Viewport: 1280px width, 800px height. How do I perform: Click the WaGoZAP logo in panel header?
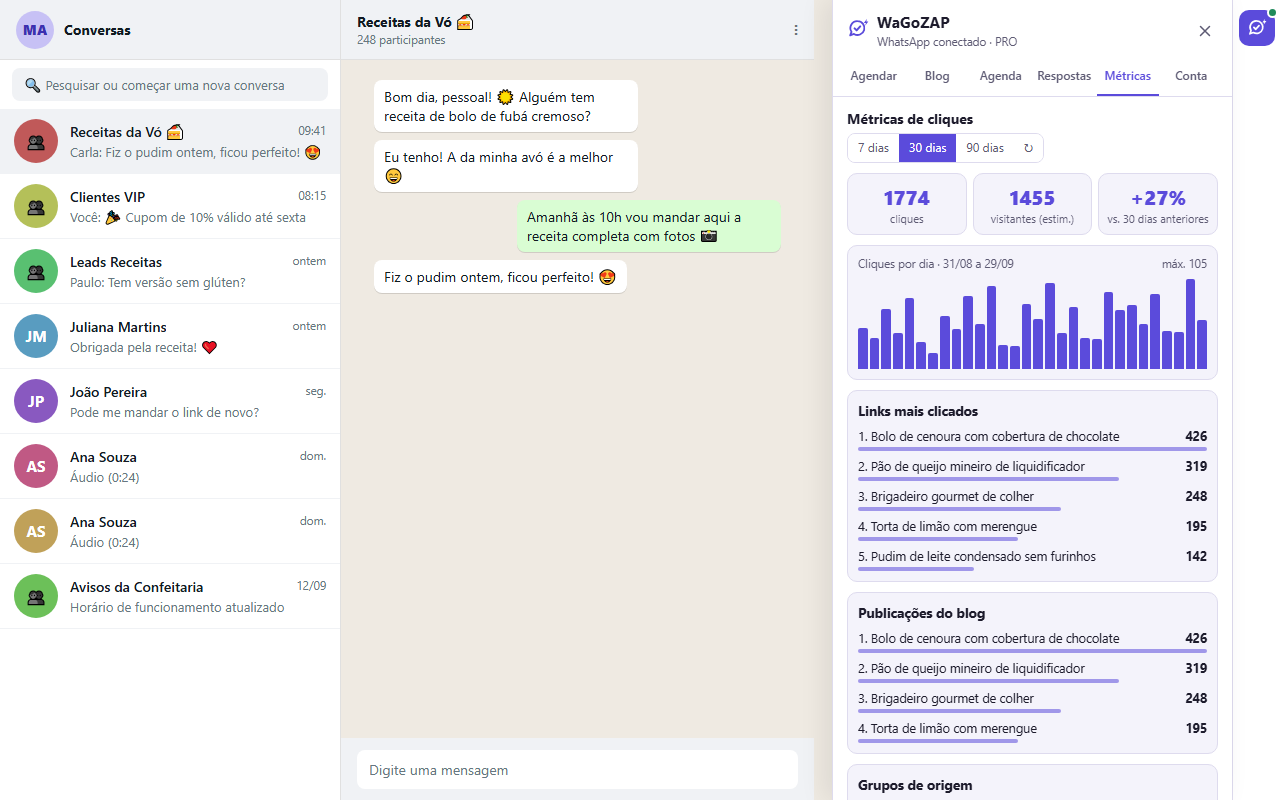858,29
